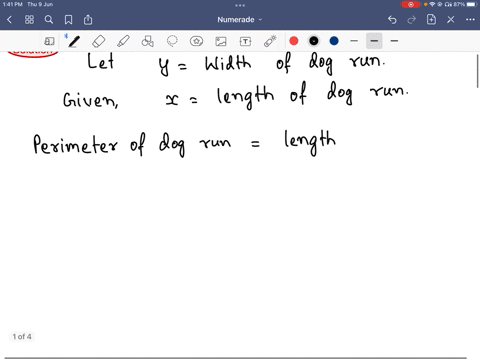Toggle the read-only view mode icon
The width and height of the screenshot is (480, 360).
(x=49, y=41)
